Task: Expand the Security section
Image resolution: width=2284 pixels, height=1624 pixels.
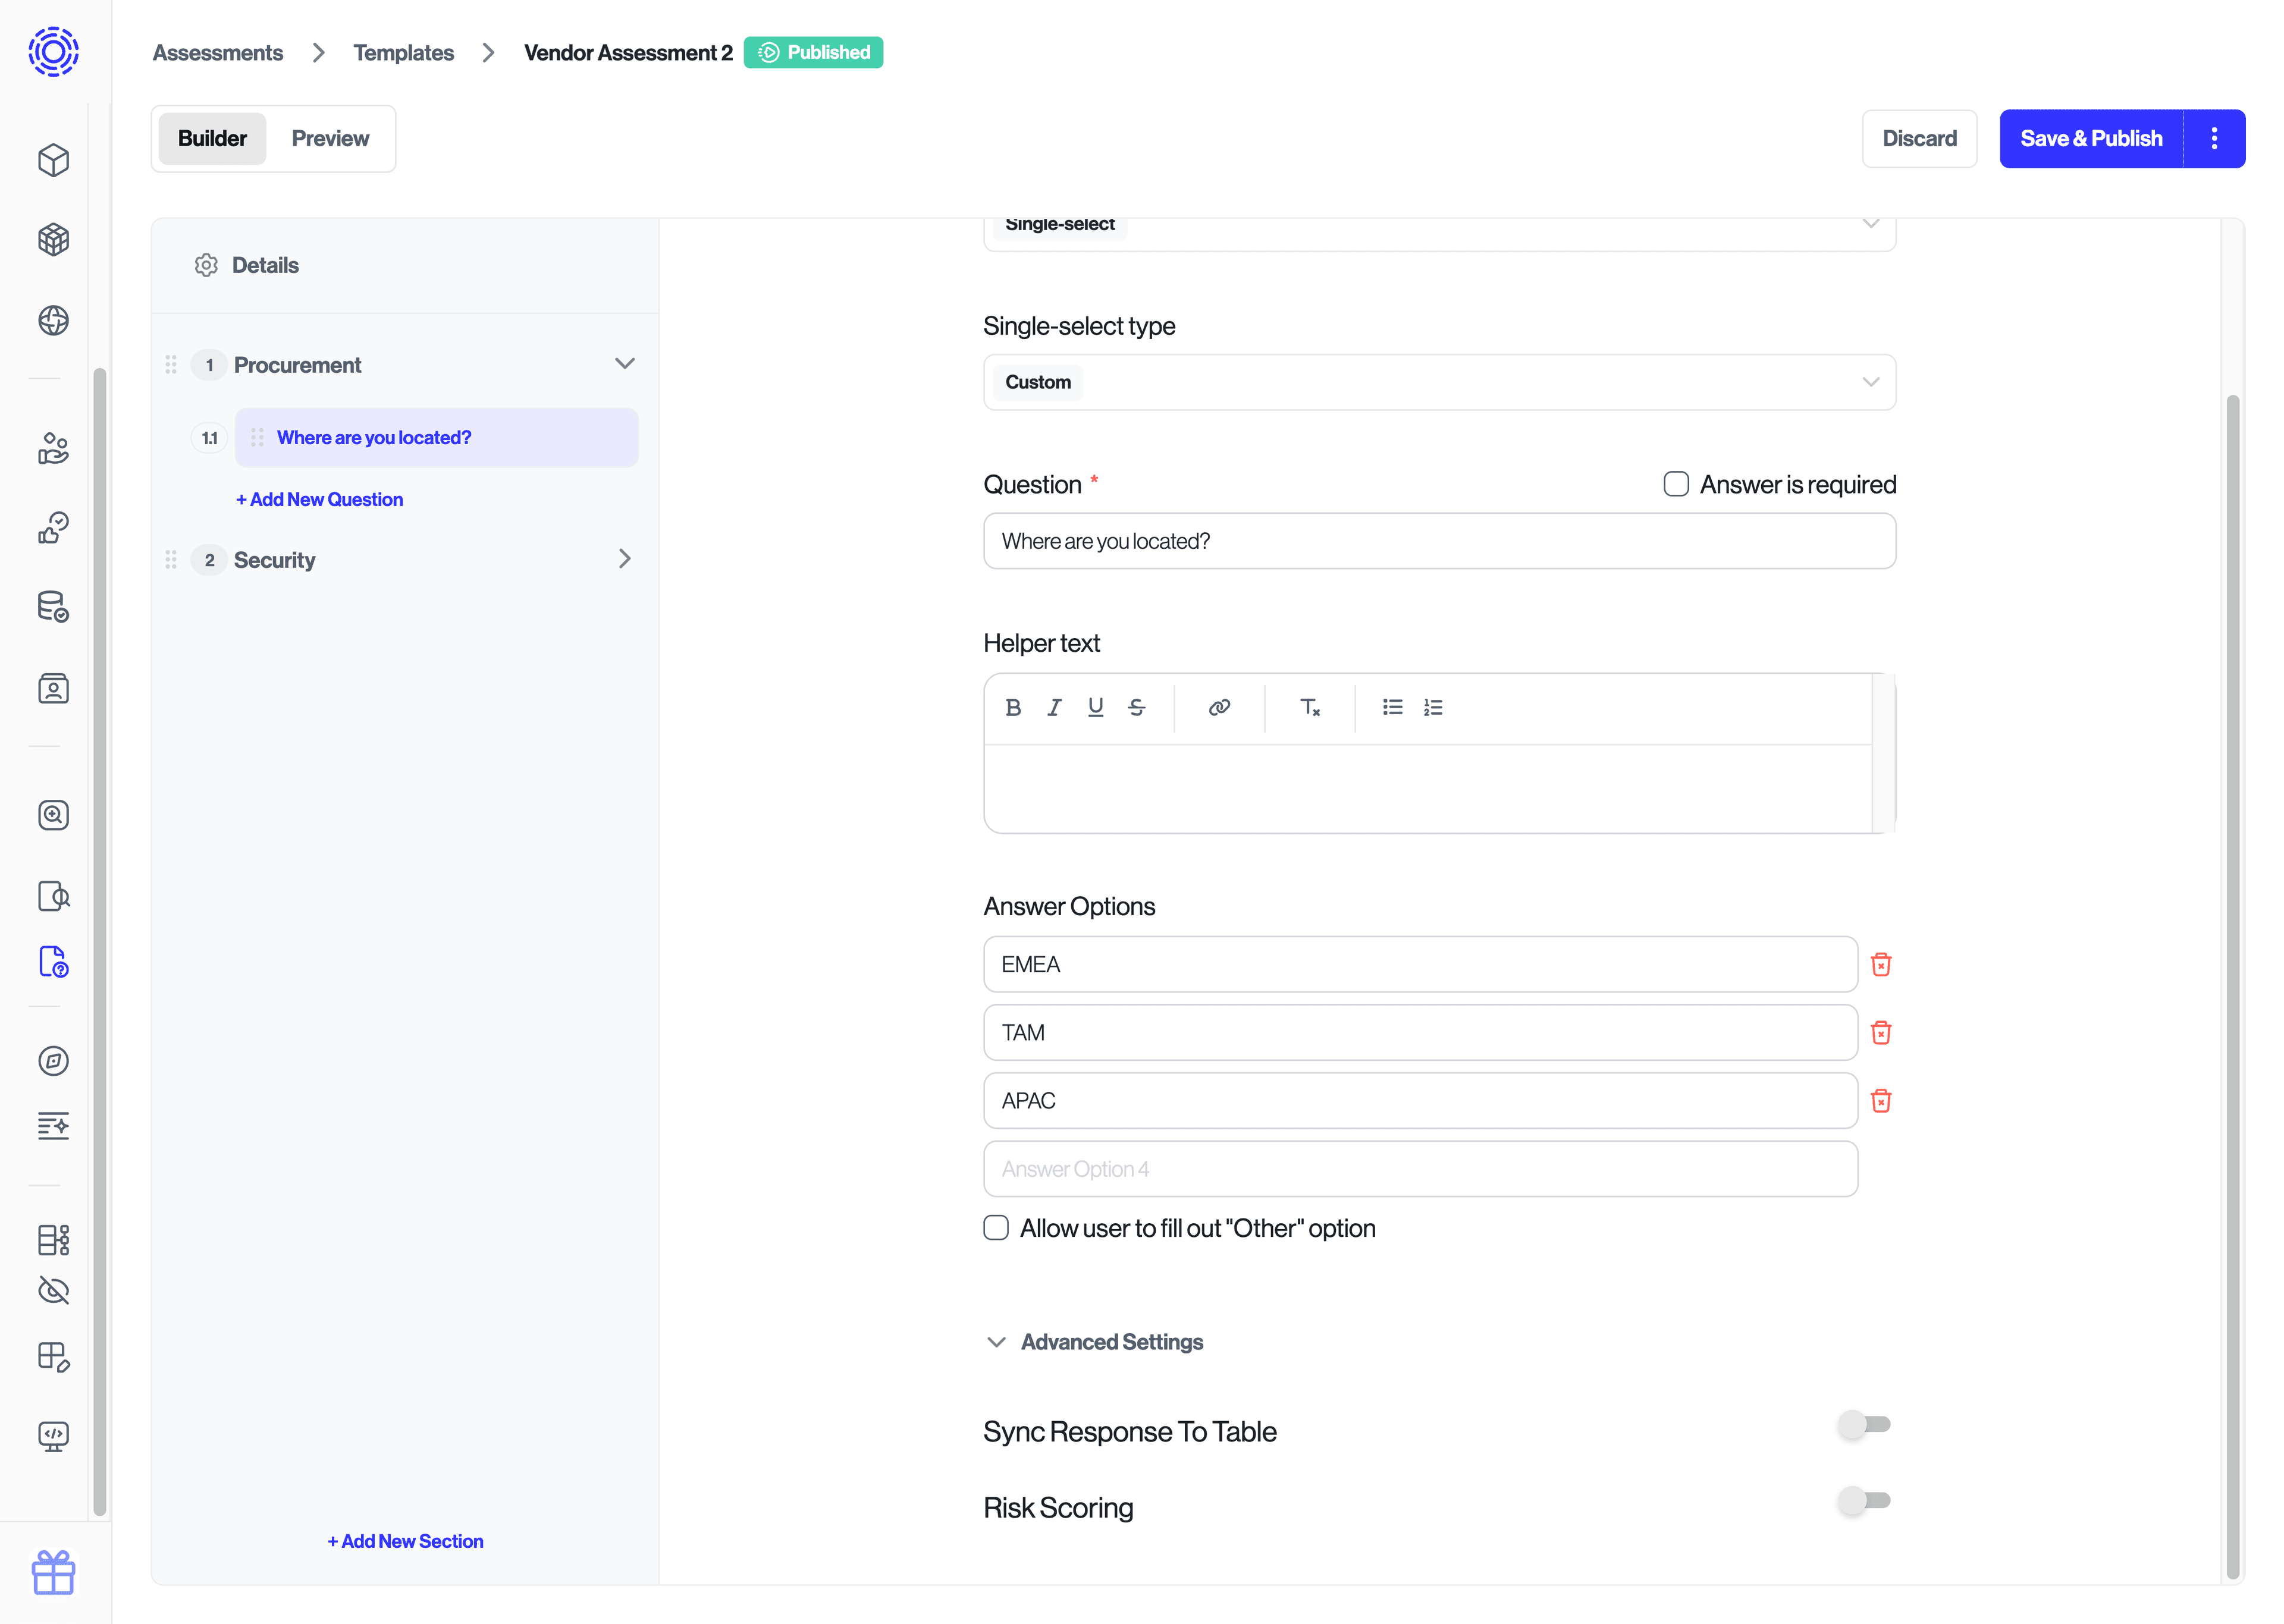Action: coord(625,559)
